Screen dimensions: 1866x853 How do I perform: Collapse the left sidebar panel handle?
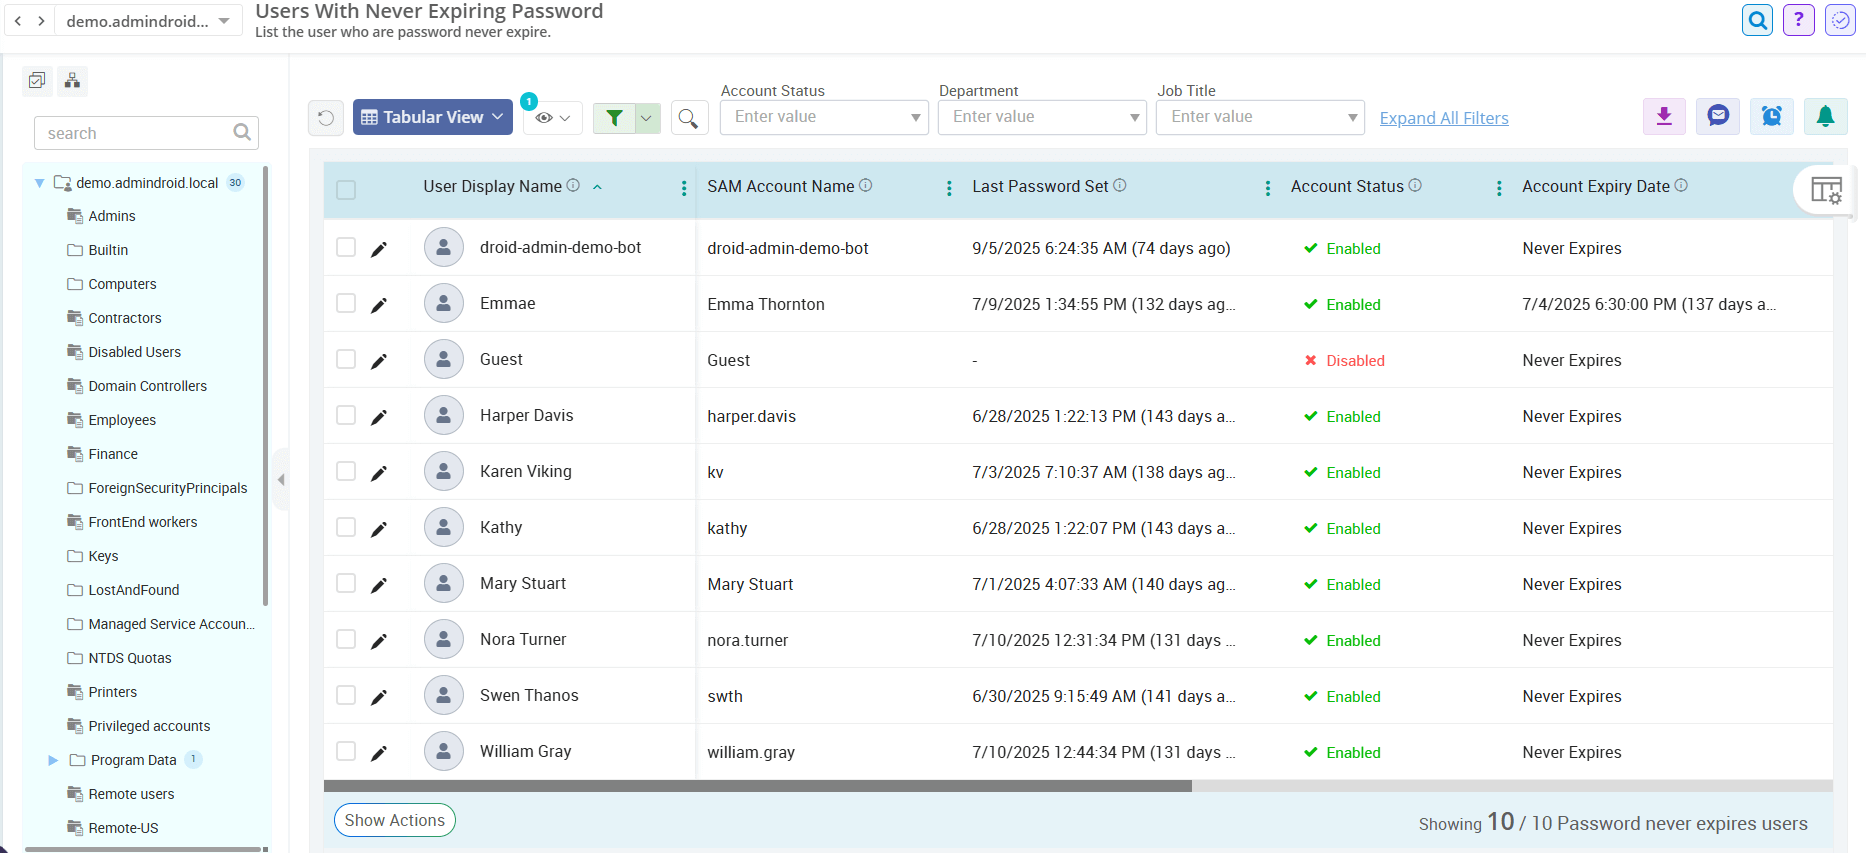[281, 480]
